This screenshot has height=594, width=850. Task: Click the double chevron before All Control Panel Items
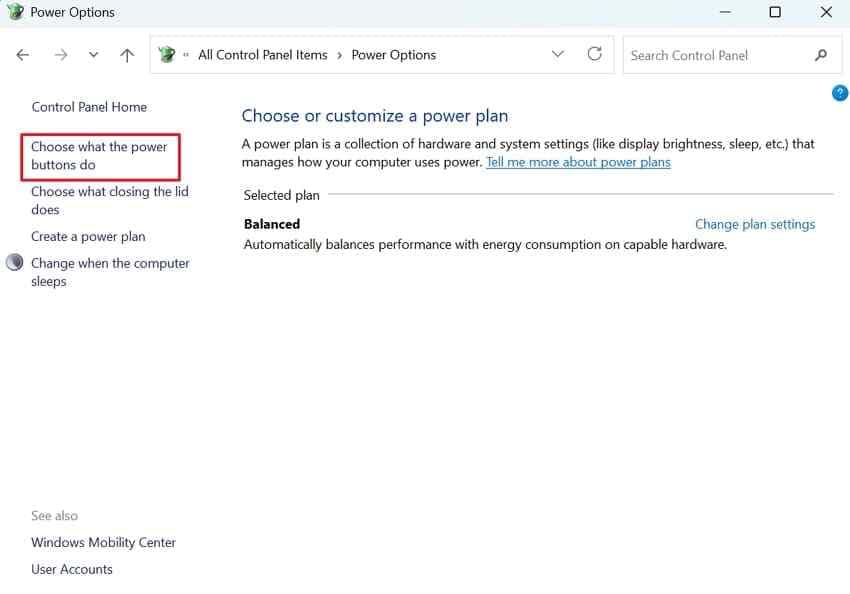186,55
